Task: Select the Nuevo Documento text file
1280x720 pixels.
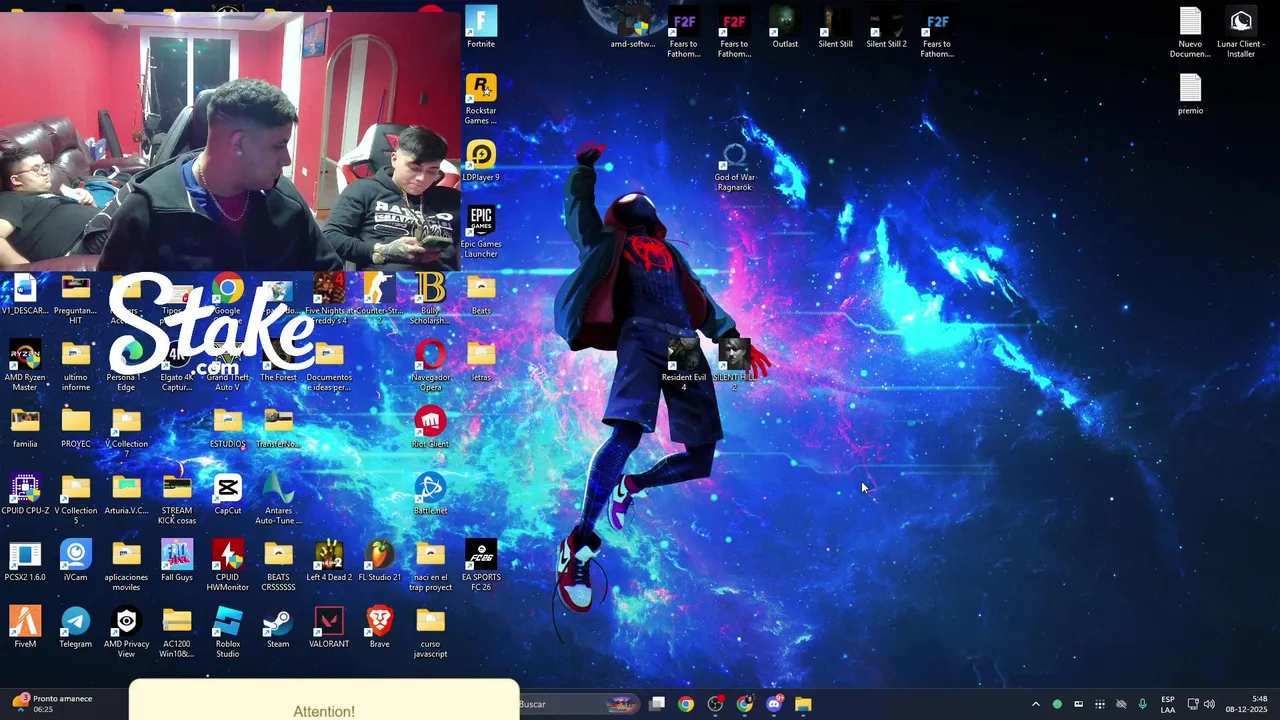Action: pos(1190,32)
